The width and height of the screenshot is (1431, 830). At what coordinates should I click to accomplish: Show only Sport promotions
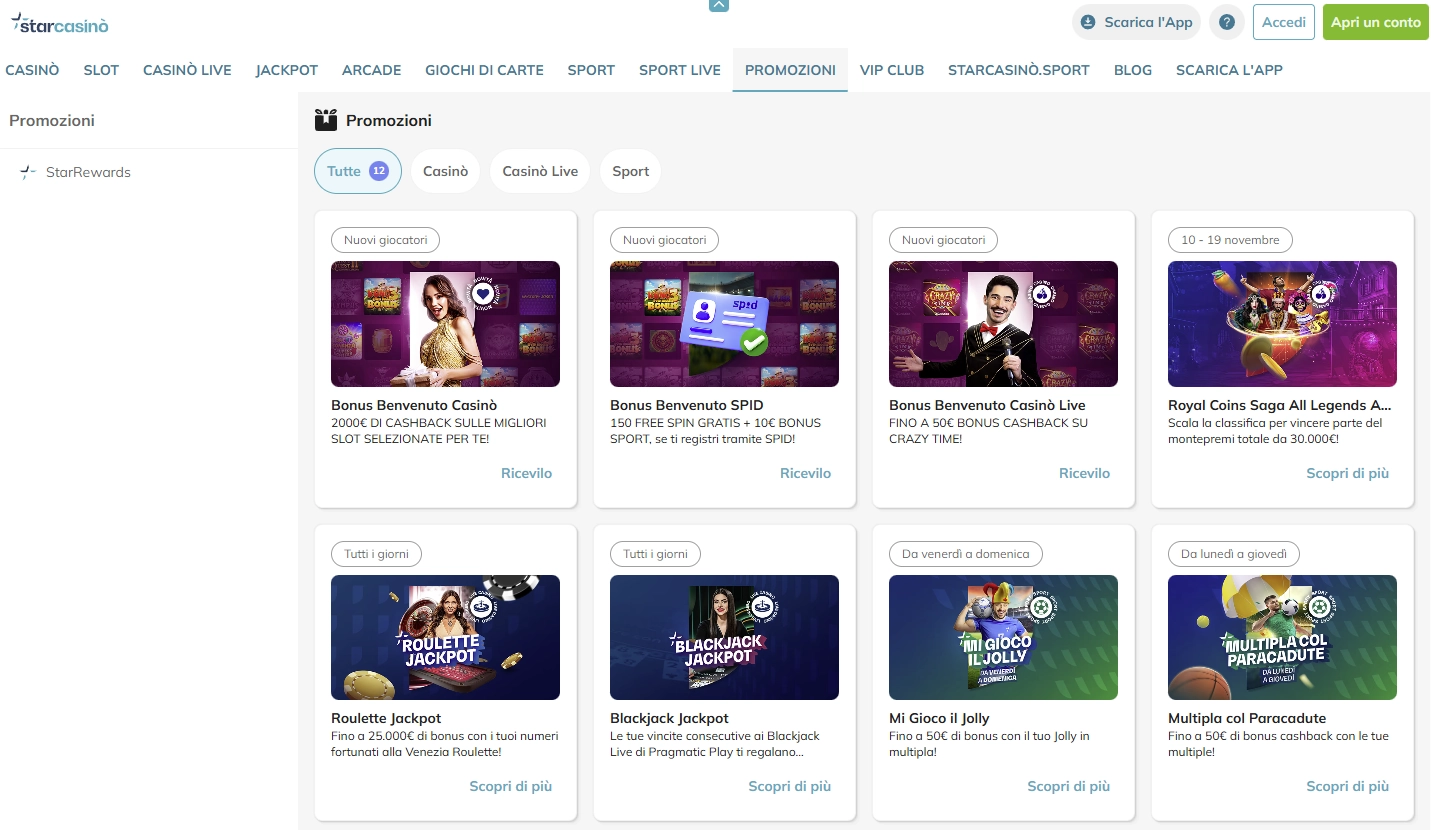point(630,170)
